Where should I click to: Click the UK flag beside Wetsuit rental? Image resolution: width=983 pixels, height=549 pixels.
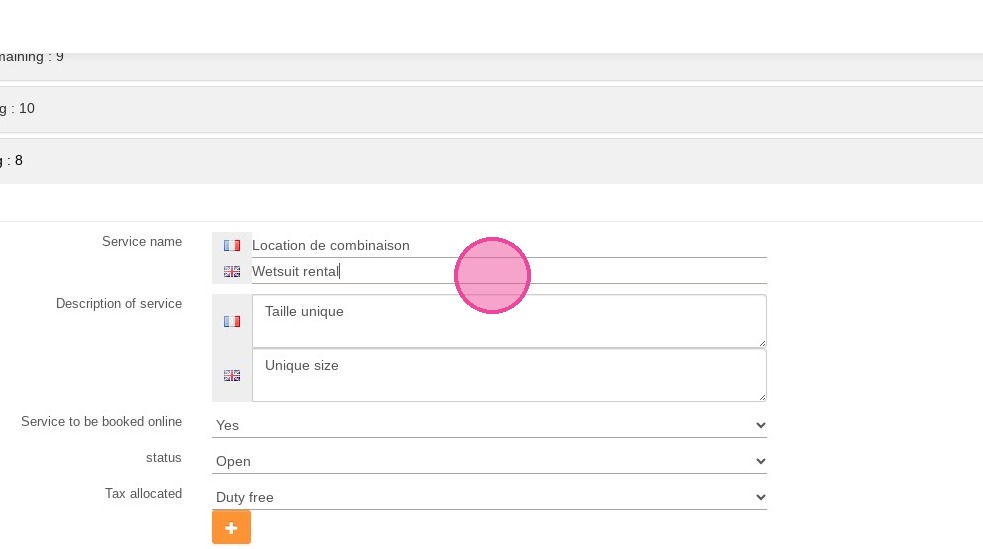point(232,271)
